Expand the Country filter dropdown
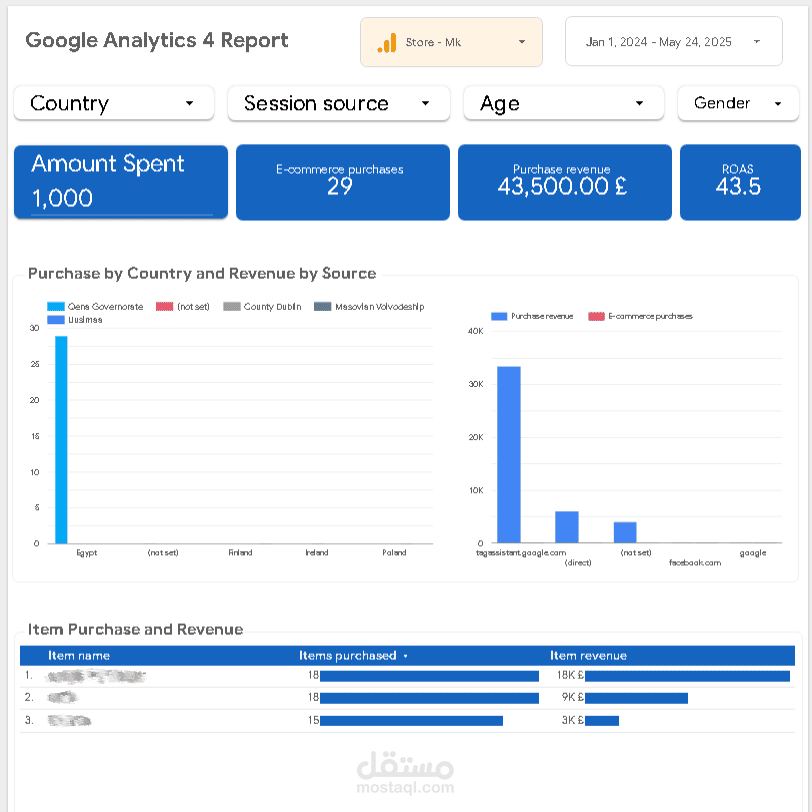This screenshot has width=812, height=812. click(x=114, y=103)
